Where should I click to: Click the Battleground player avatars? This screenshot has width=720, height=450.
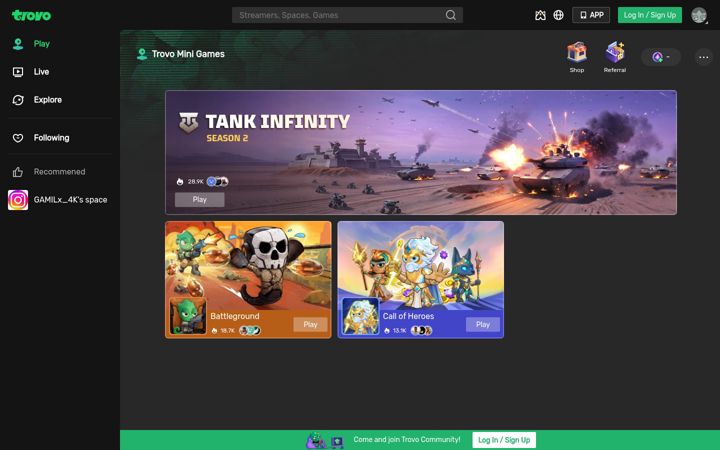[250, 331]
